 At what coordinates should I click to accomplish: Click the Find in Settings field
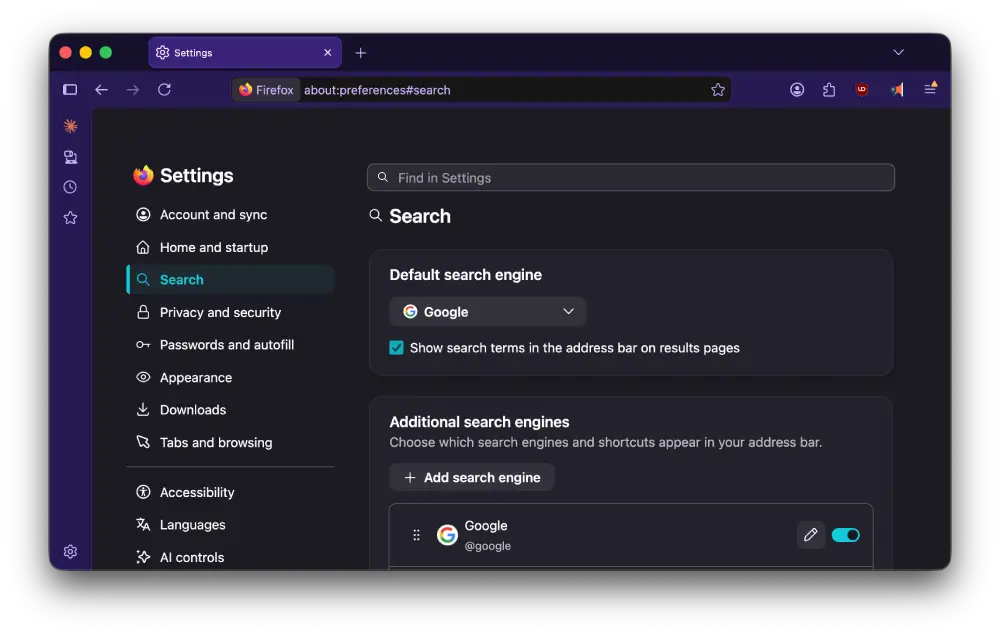point(631,178)
